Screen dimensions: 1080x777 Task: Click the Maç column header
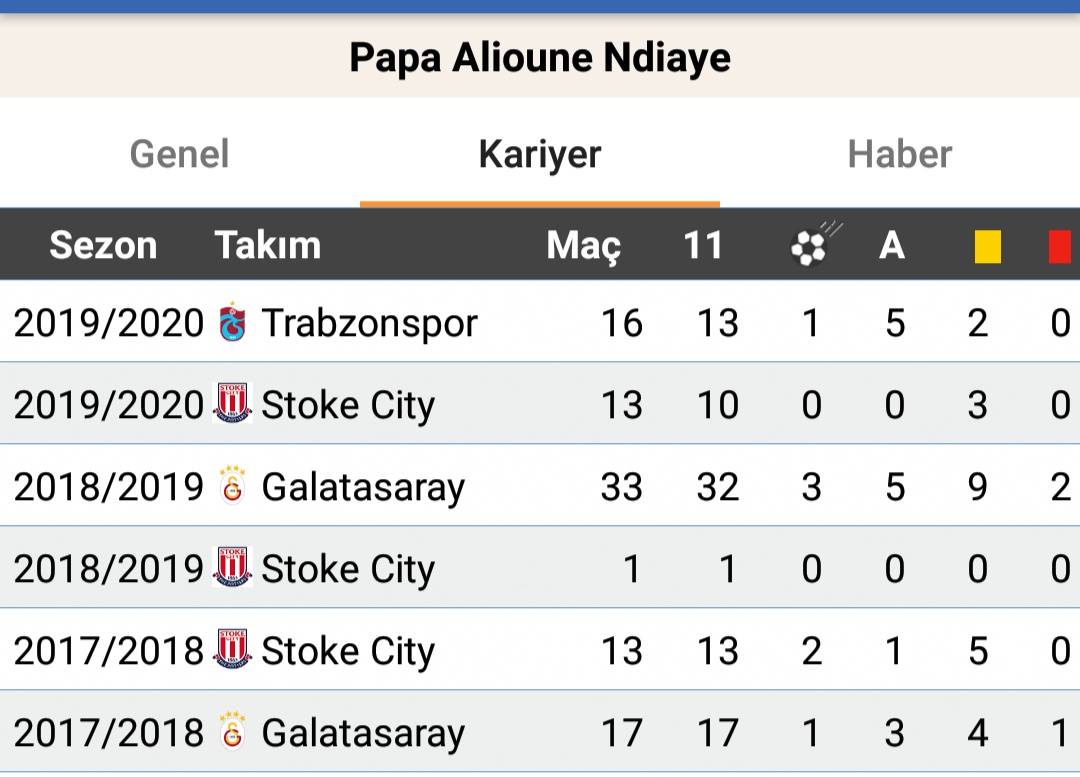click(584, 246)
